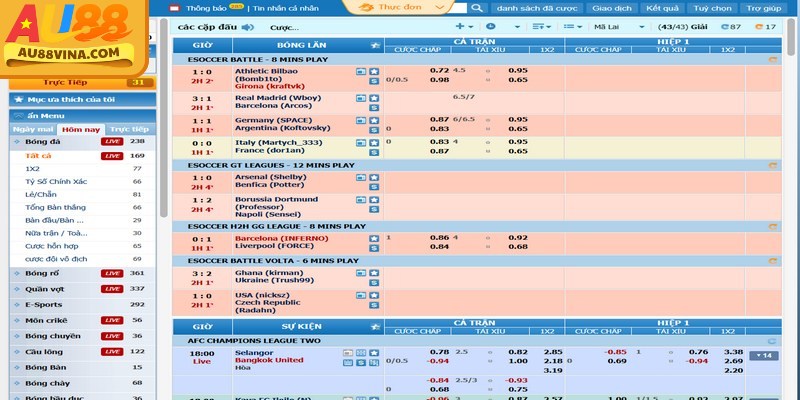Select the Trực tiếp tab in sidebar
This screenshot has width=800, height=400.
tap(130, 129)
